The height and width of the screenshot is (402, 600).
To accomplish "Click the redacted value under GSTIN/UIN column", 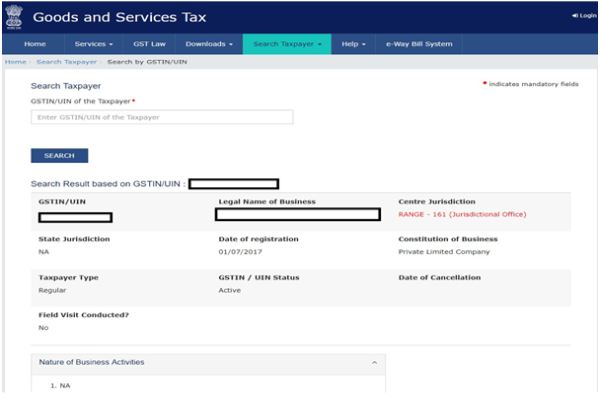I will (x=75, y=217).
